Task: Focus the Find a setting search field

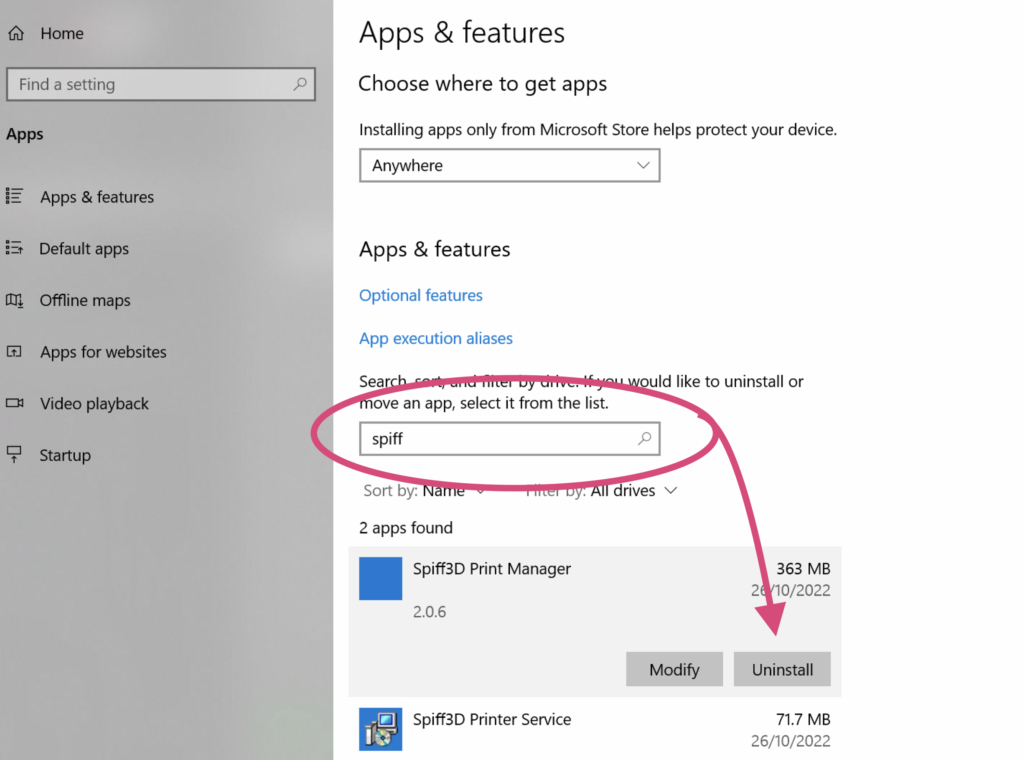Action: [161, 84]
